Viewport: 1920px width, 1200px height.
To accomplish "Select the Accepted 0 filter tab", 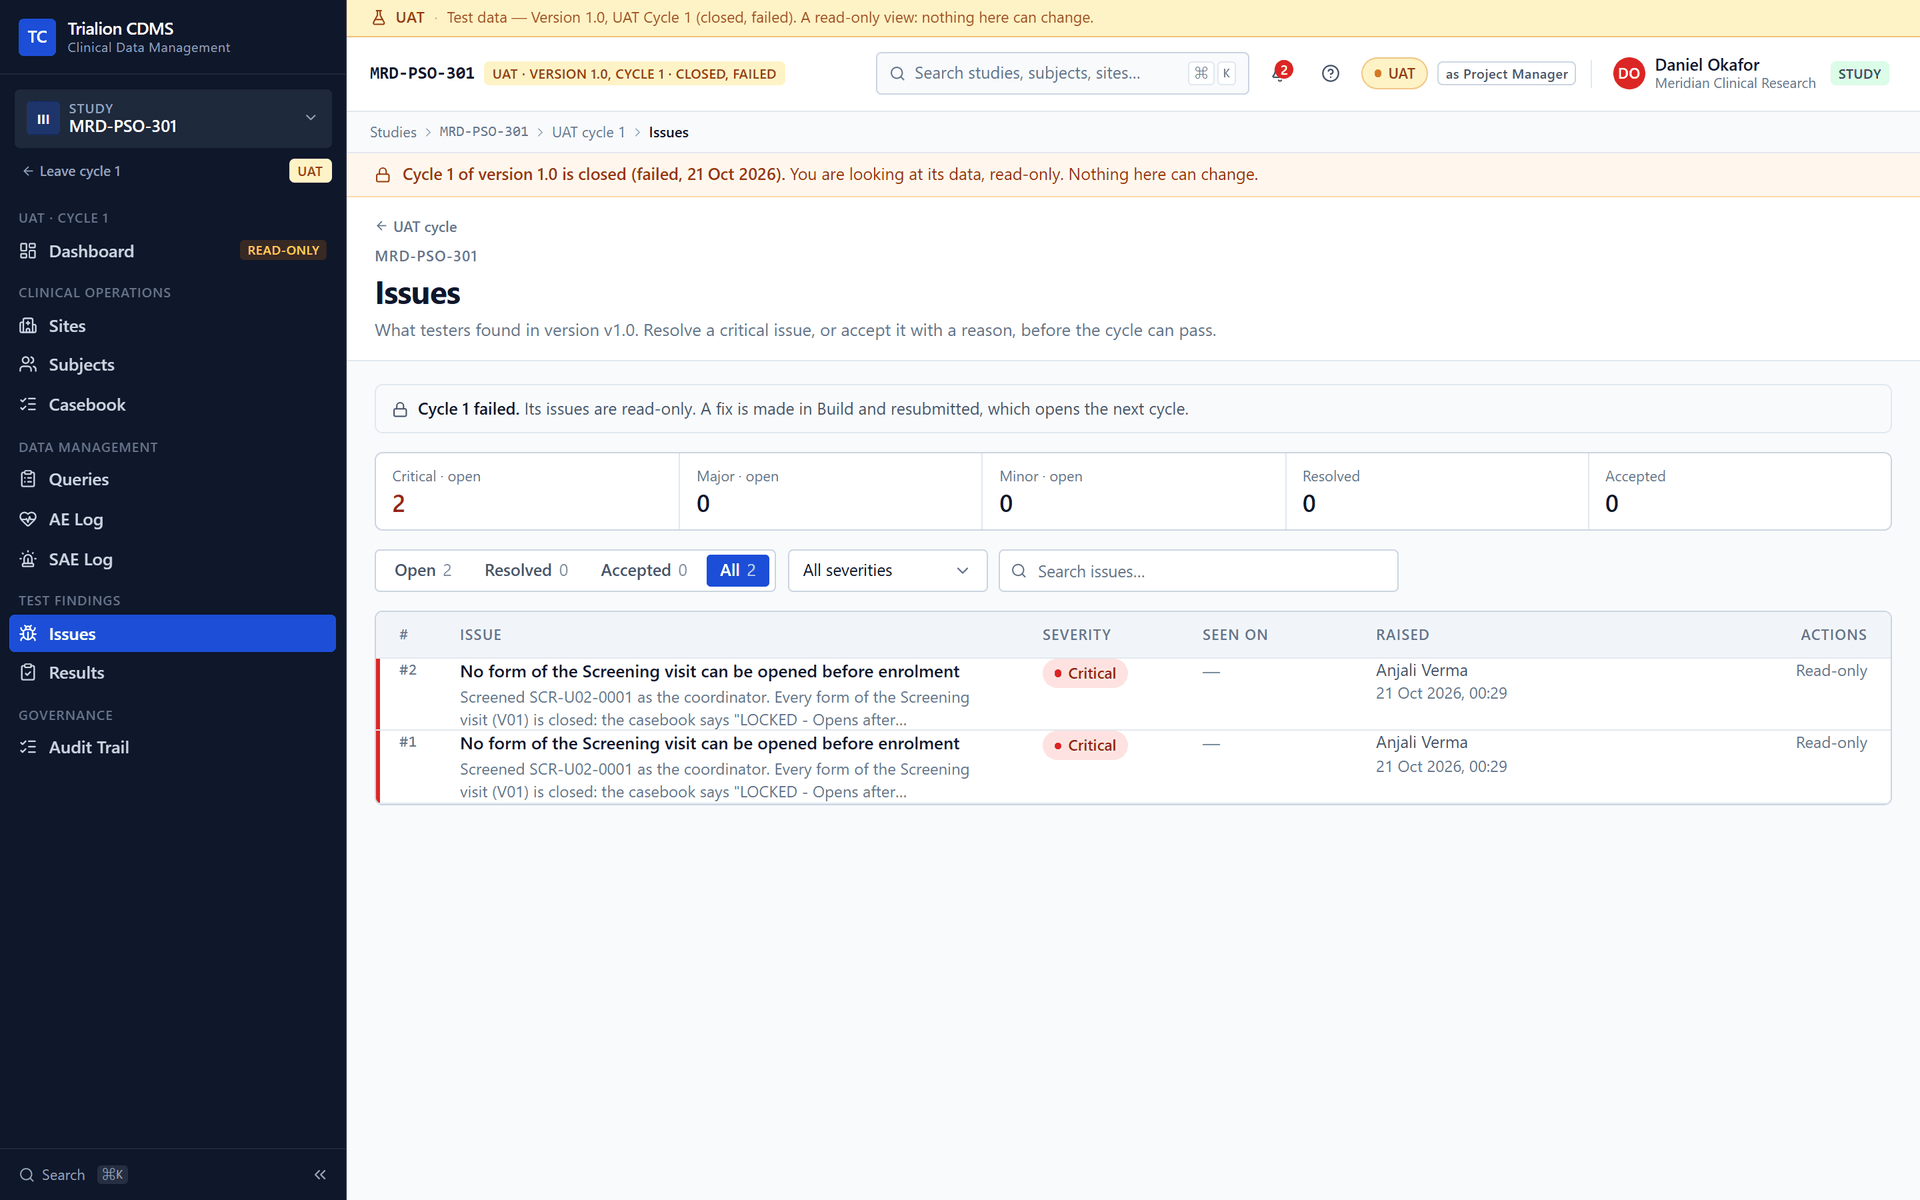I will (644, 570).
